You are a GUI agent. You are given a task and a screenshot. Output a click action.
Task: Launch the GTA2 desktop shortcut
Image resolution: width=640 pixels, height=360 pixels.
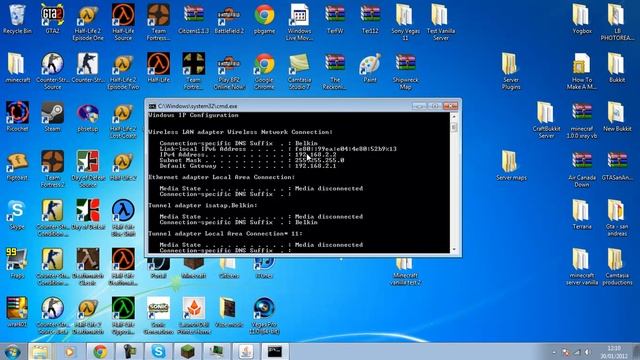click(x=52, y=19)
